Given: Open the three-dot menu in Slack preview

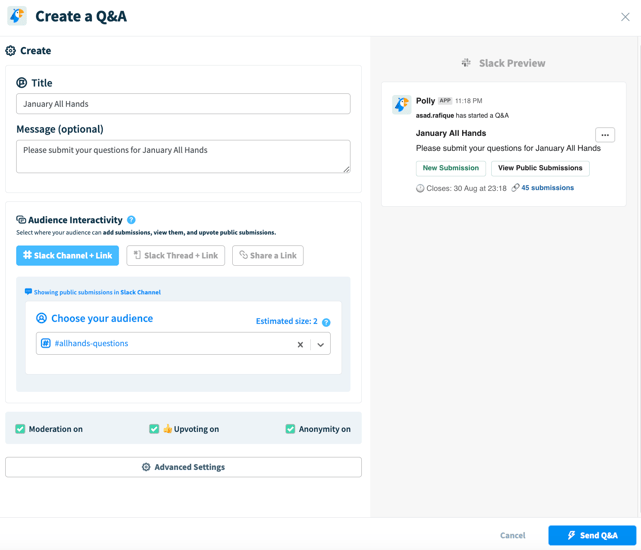Looking at the screenshot, I should pos(605,135).
